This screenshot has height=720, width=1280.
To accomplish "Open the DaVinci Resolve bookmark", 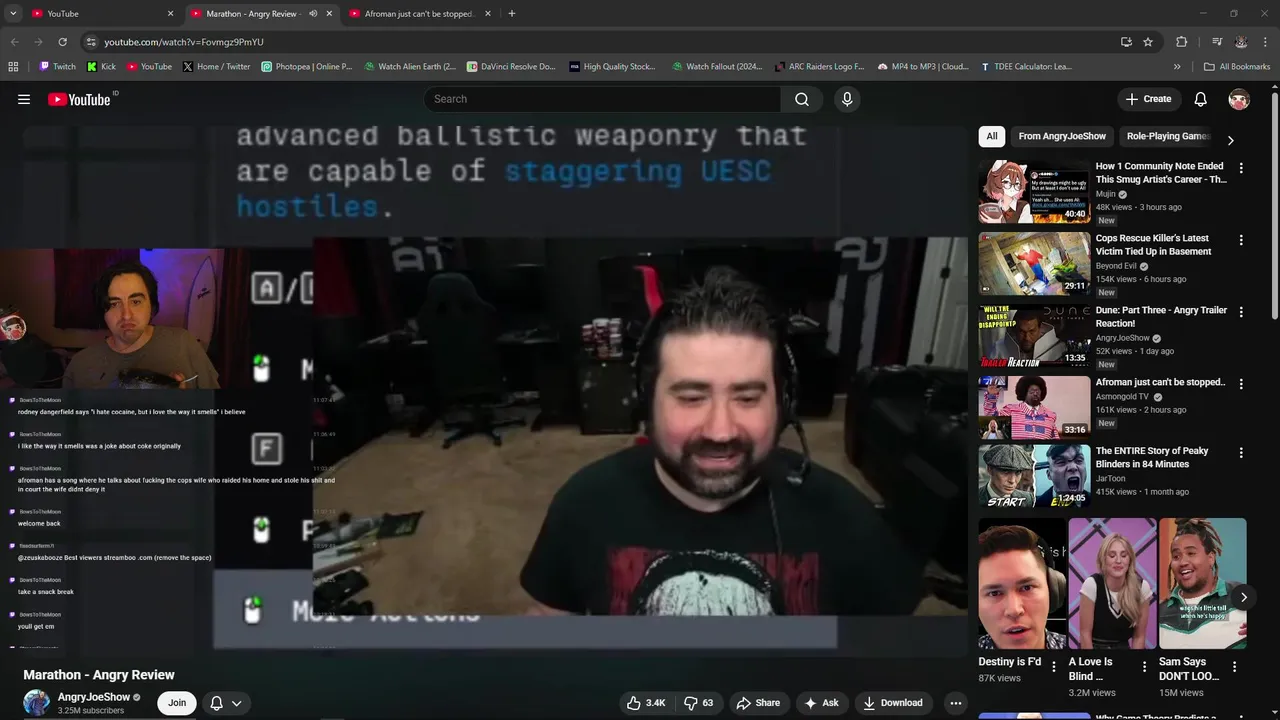I will pyautogui.click(x=511, y=67).
